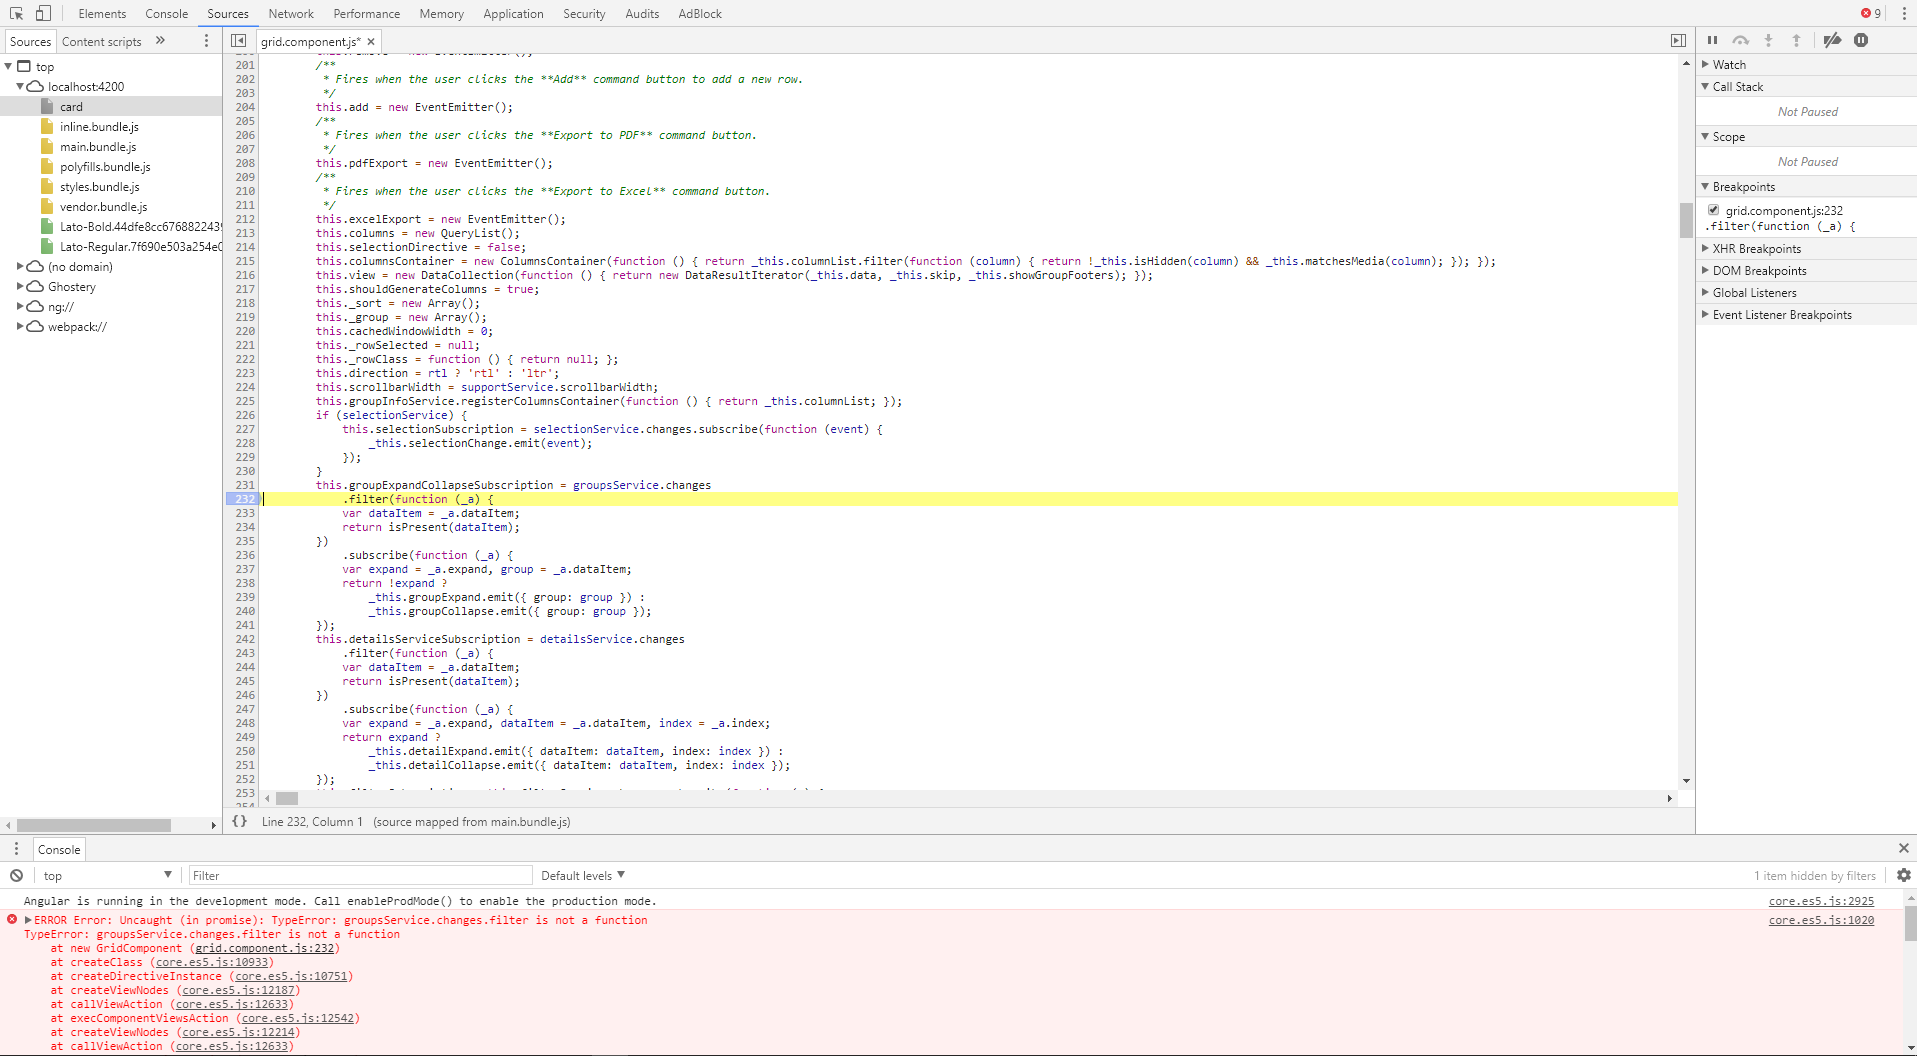Uncheck the grid.component.js:232 breakpoint checkbox
This screenshot has height=1056, width=1917.
coord(1713,210)
